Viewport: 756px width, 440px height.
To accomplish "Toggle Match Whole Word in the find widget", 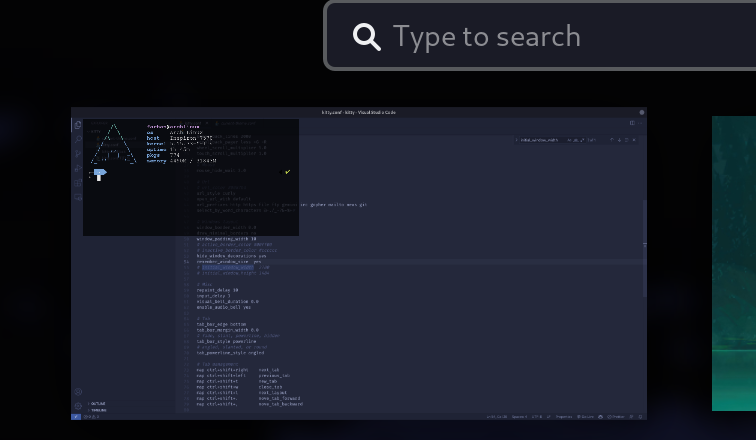I will (576, 140).
